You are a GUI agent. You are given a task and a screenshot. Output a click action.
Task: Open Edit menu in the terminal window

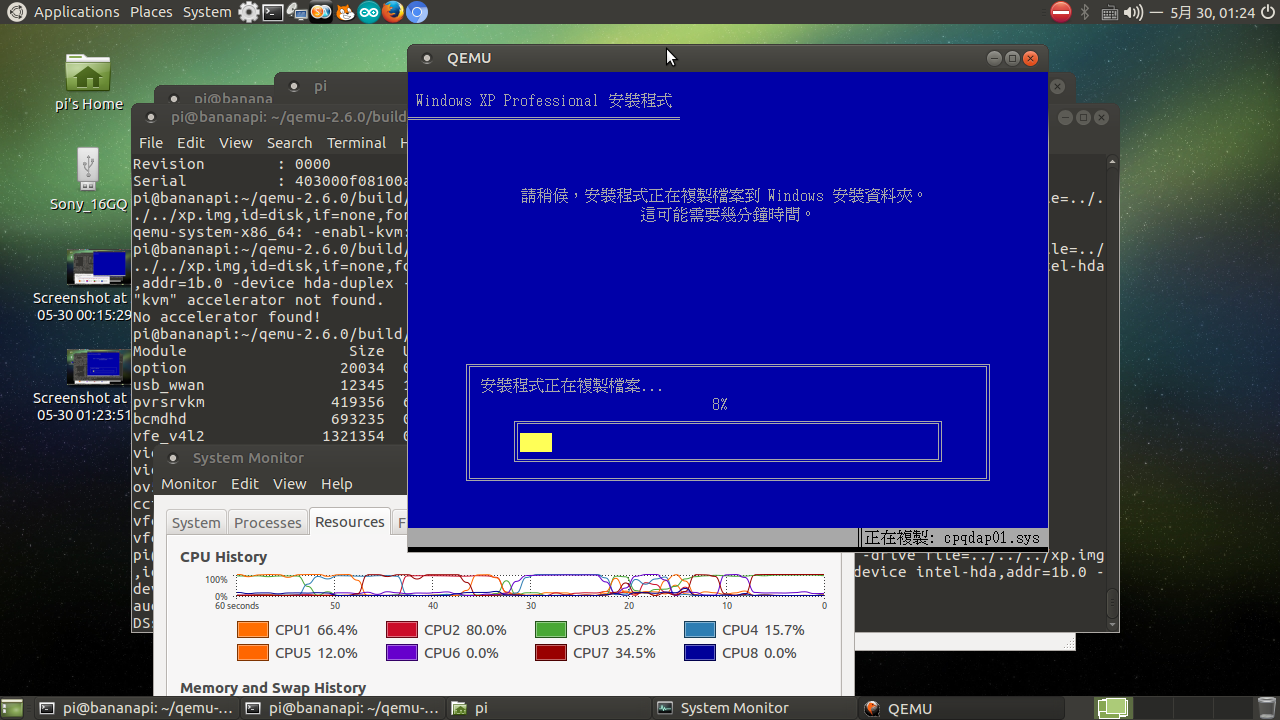coord(191,143)
